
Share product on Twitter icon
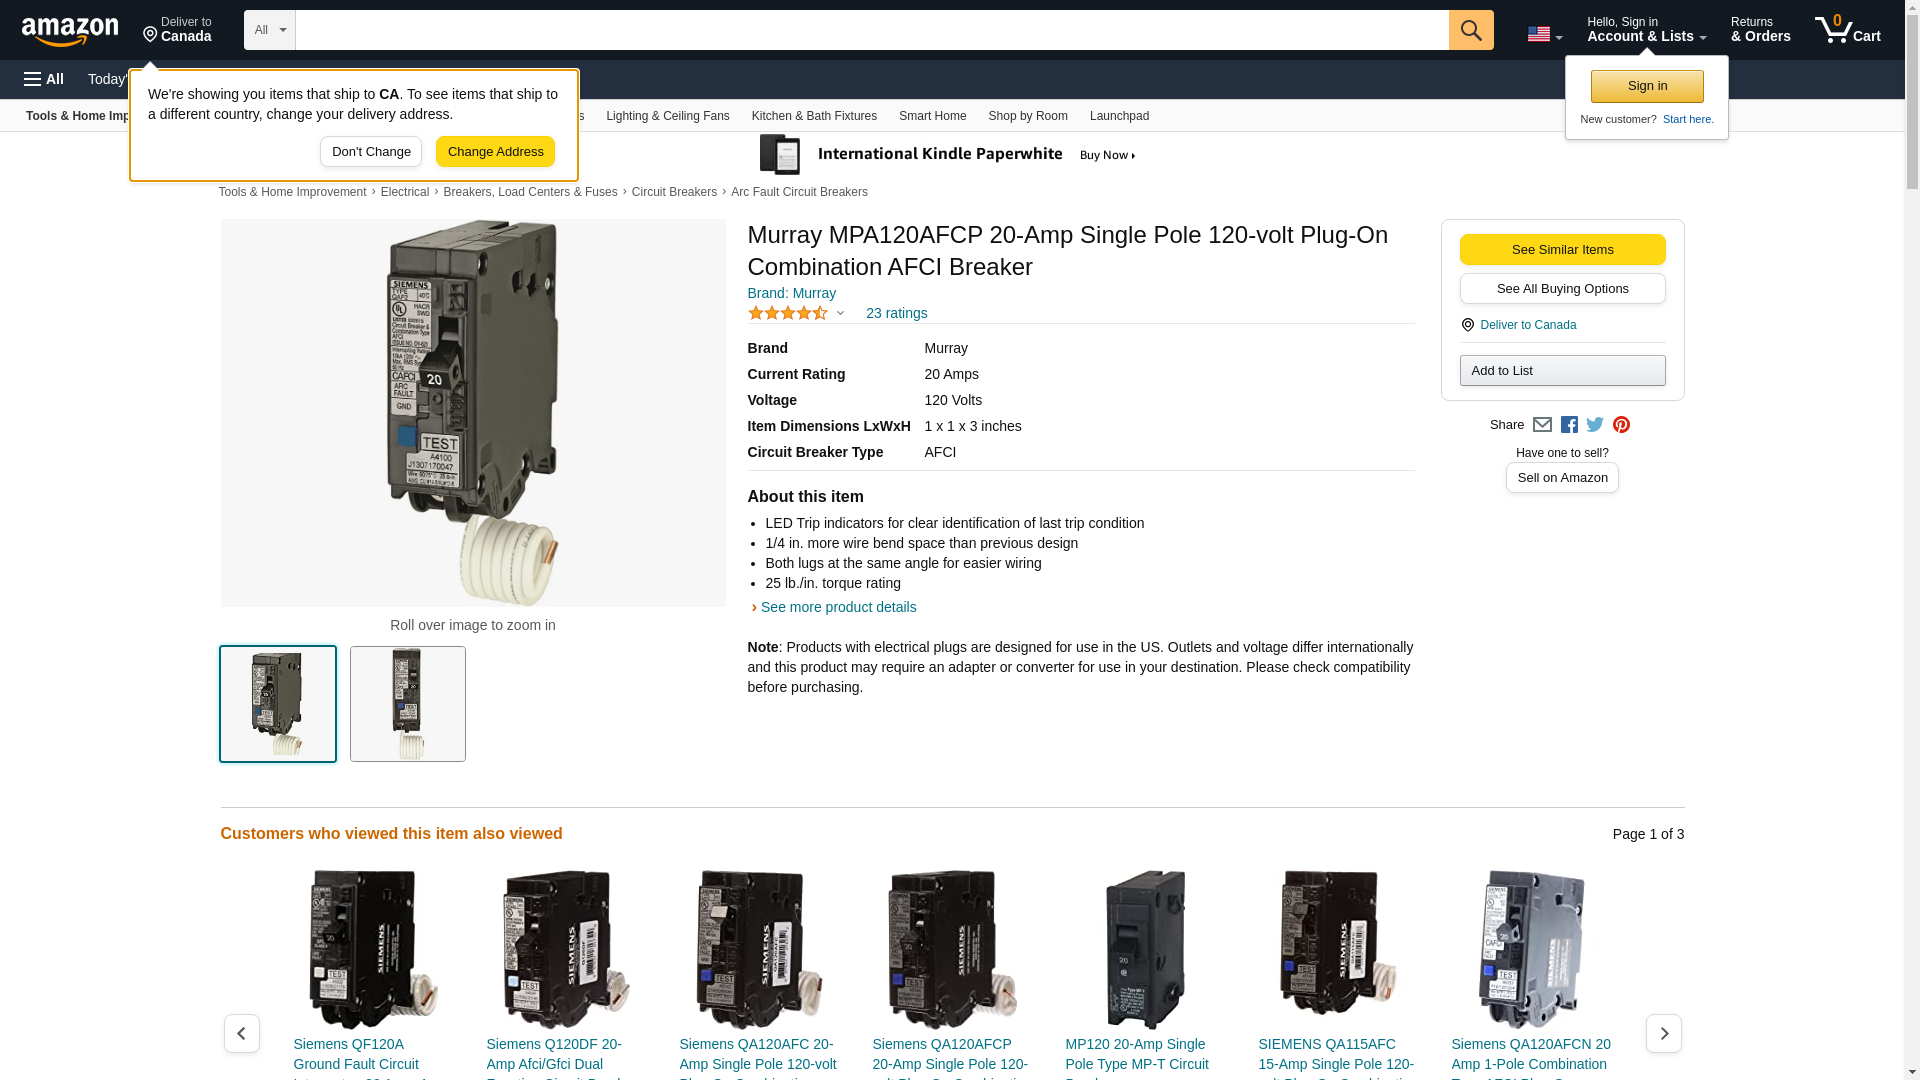(x=1595, y=425)
